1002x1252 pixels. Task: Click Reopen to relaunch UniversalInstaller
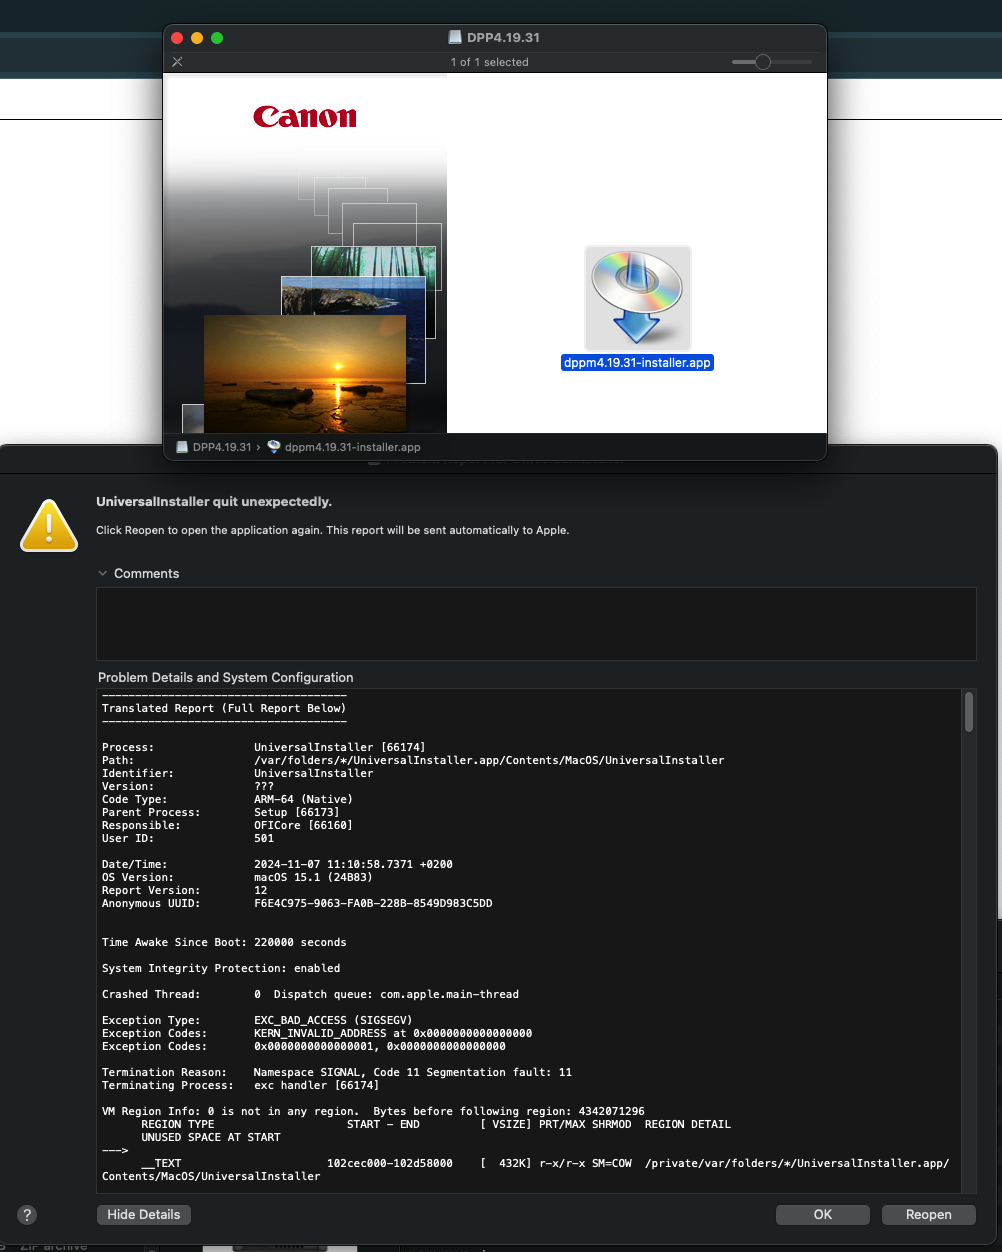(x=929, y=1214)
